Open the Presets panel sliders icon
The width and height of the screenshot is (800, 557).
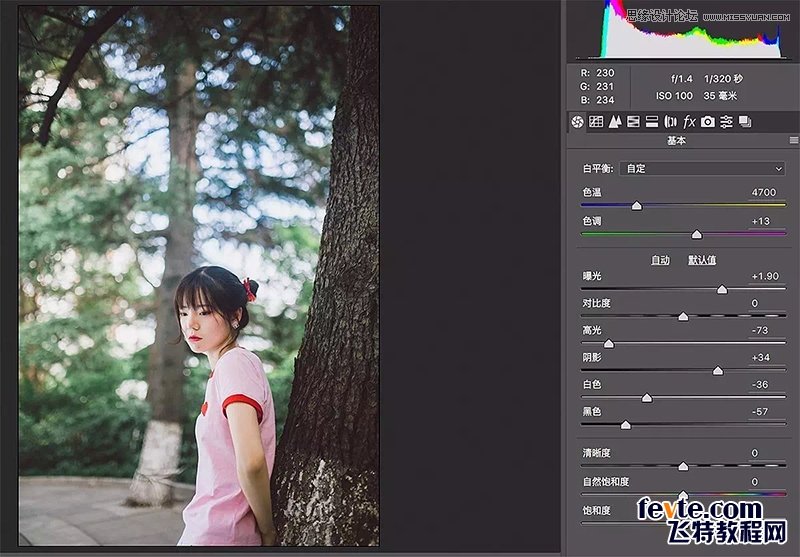coord(727,121)
